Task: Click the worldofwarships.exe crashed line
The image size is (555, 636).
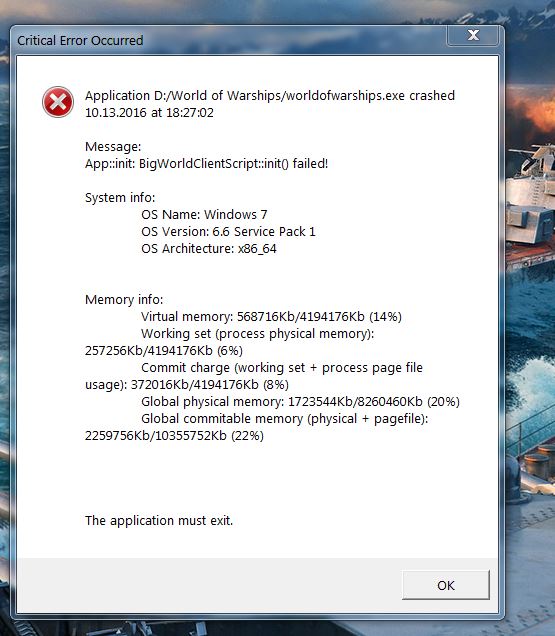Action: tap(270, 96)
